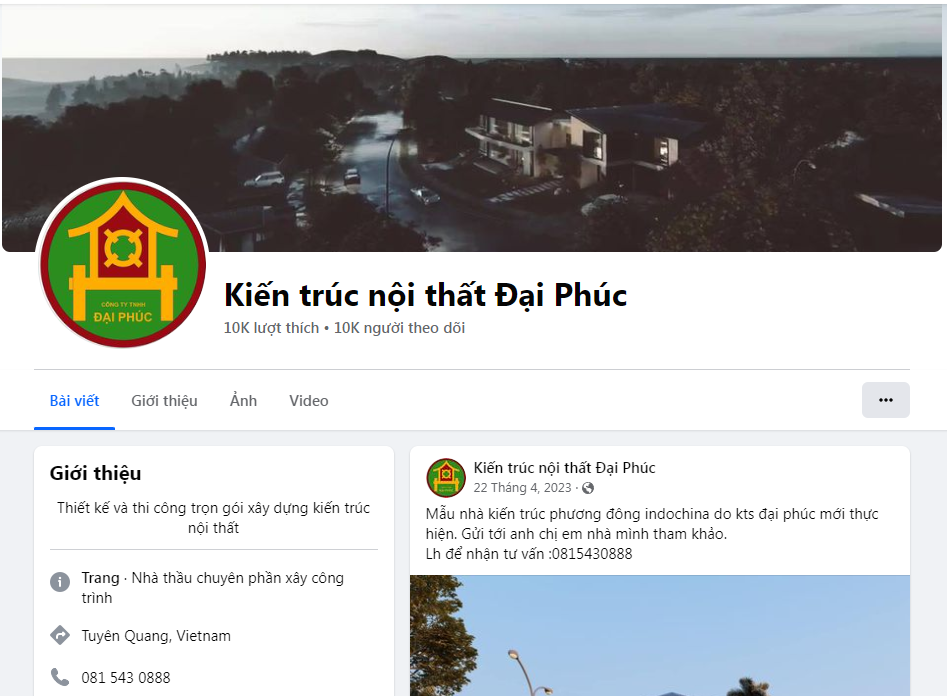947x696 pixels.
Task: Click the Tuyên Quang, Vietnam location link
Action: [156, 636]
